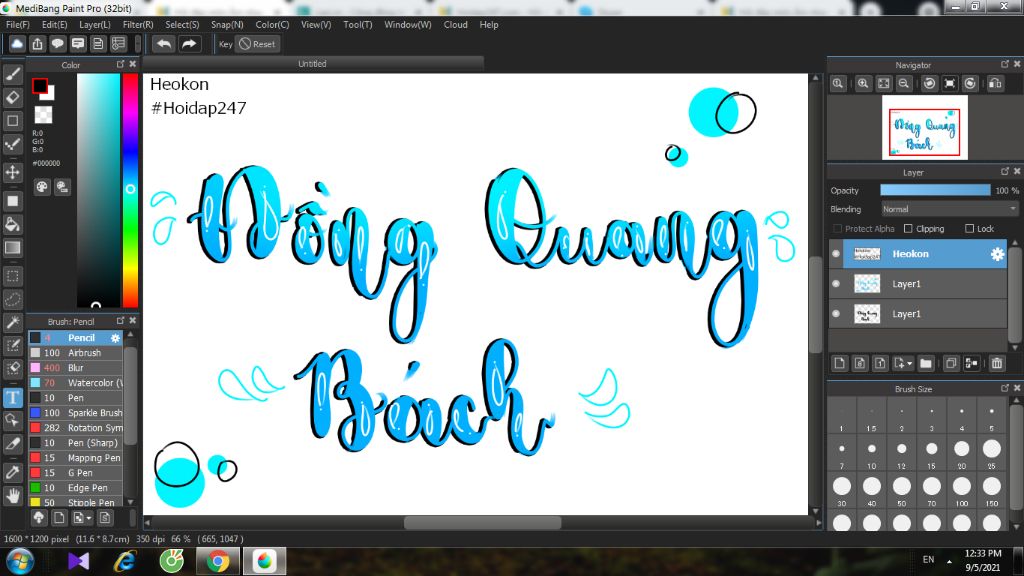Select the Operation tool

(x=12, y=421)
